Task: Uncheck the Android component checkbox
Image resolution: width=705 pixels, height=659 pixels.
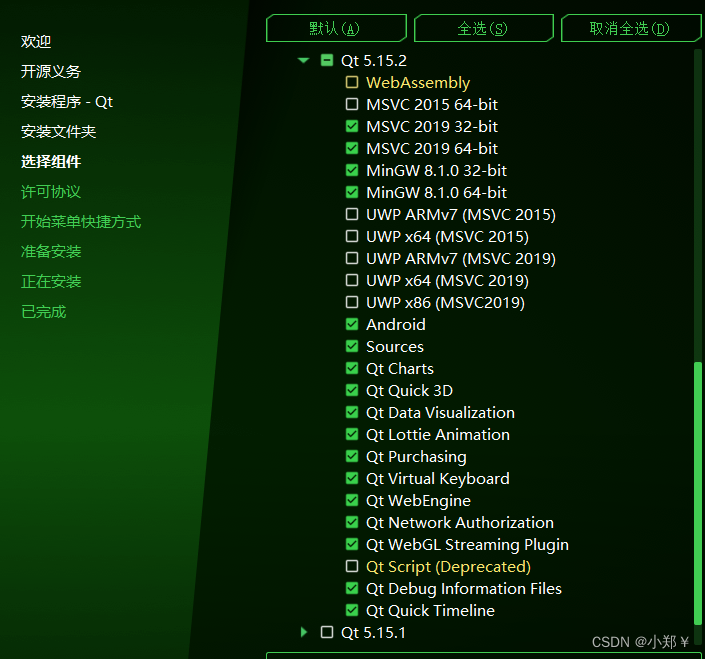Action: (352, 324)
